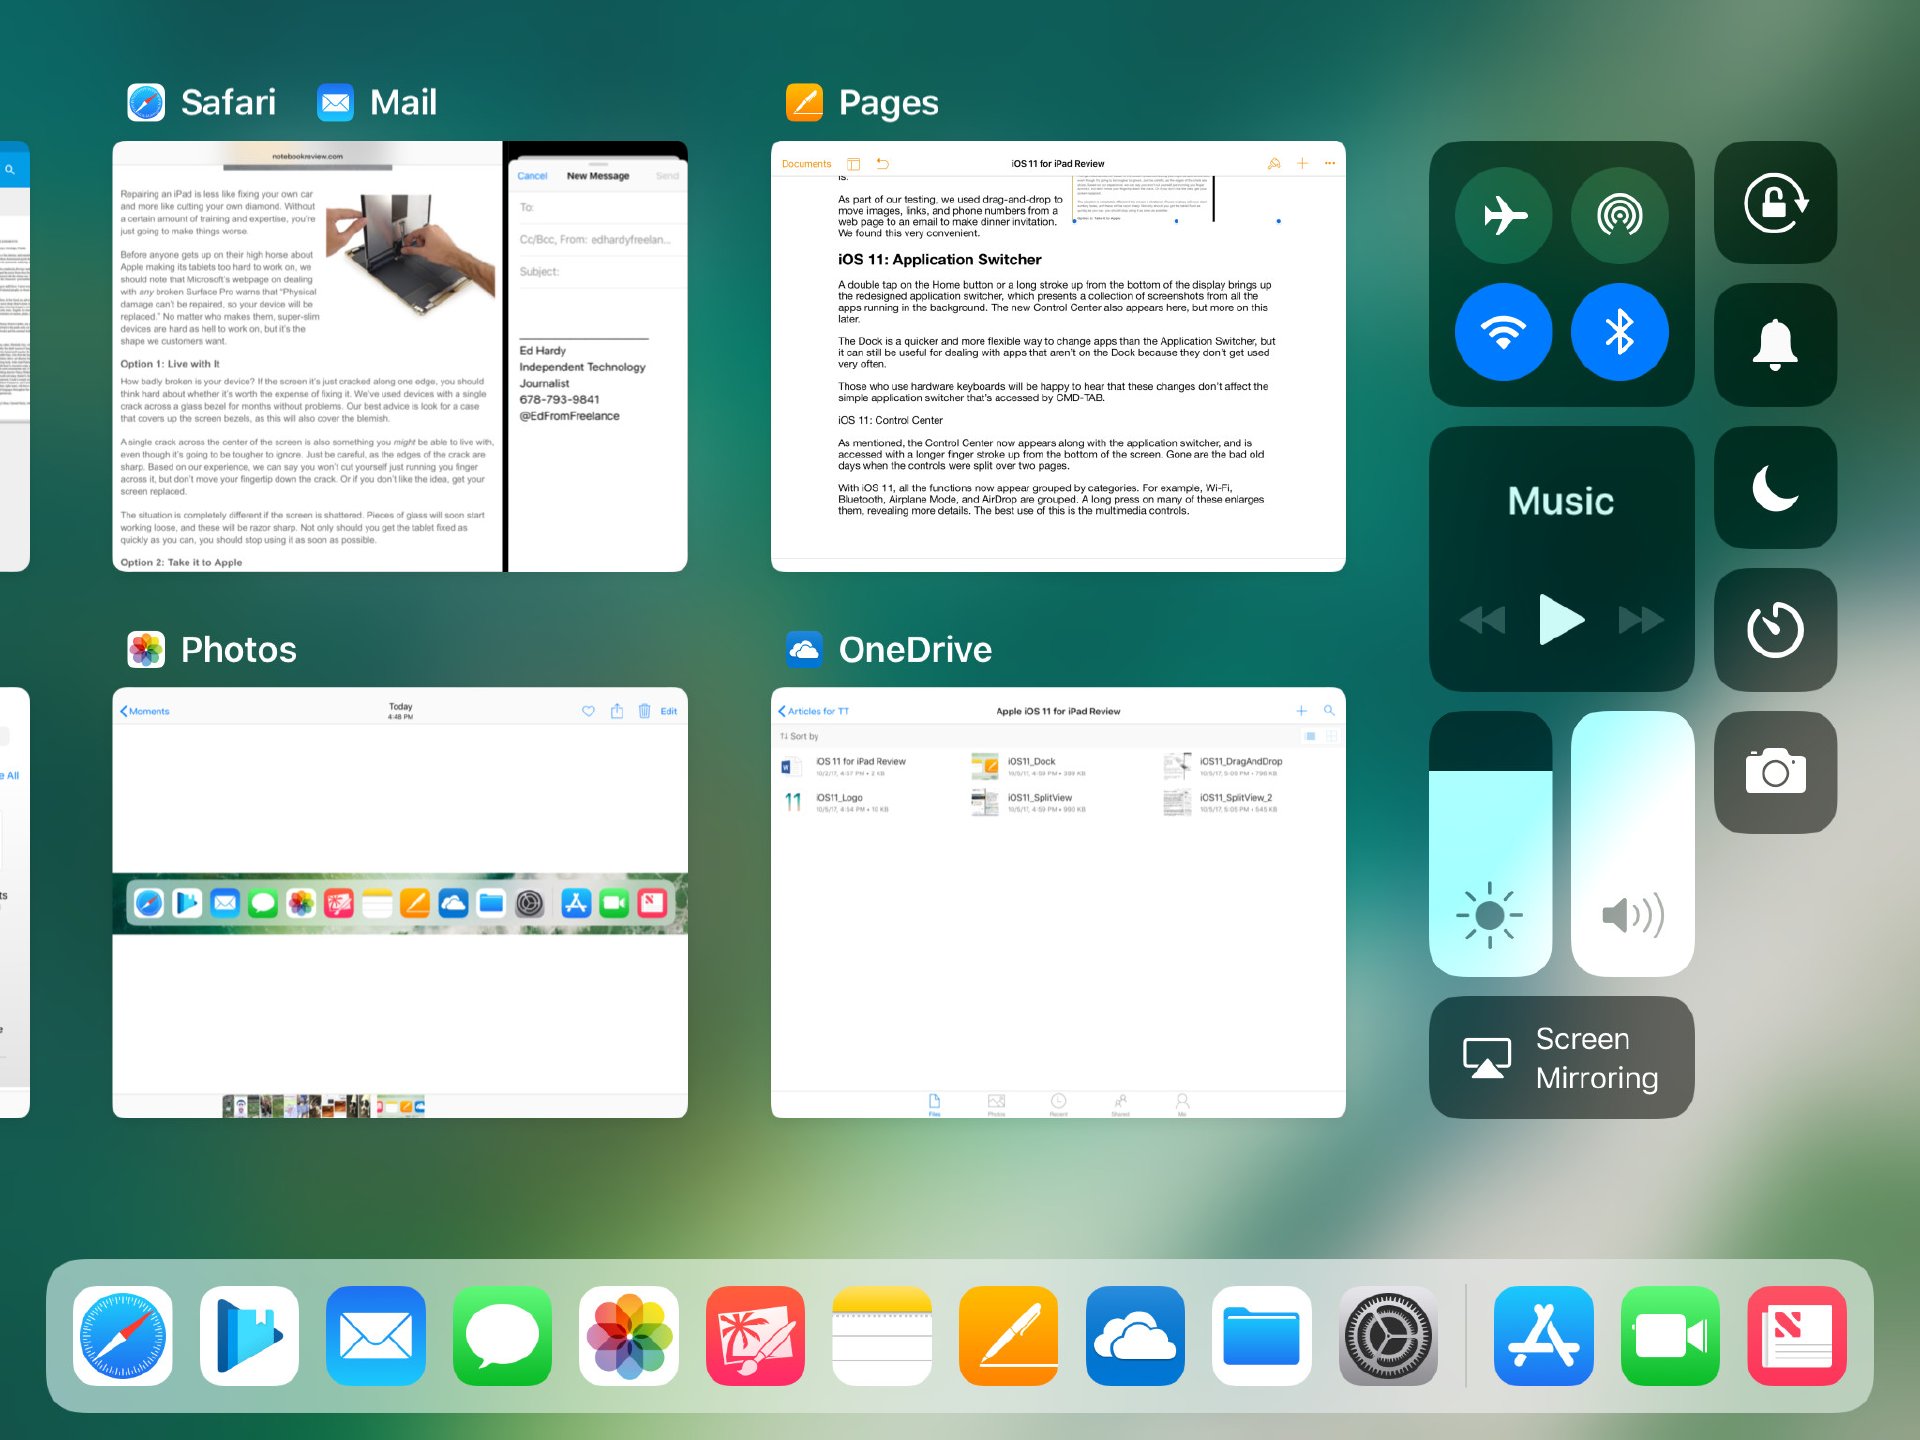Open Safari from the dock
The height and width of the screenshot is (1440, 1920).
(123, 1336)
